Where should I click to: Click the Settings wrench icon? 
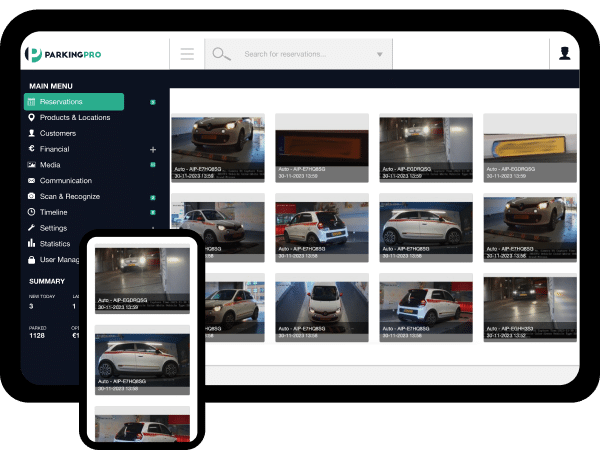click(31, 228)
